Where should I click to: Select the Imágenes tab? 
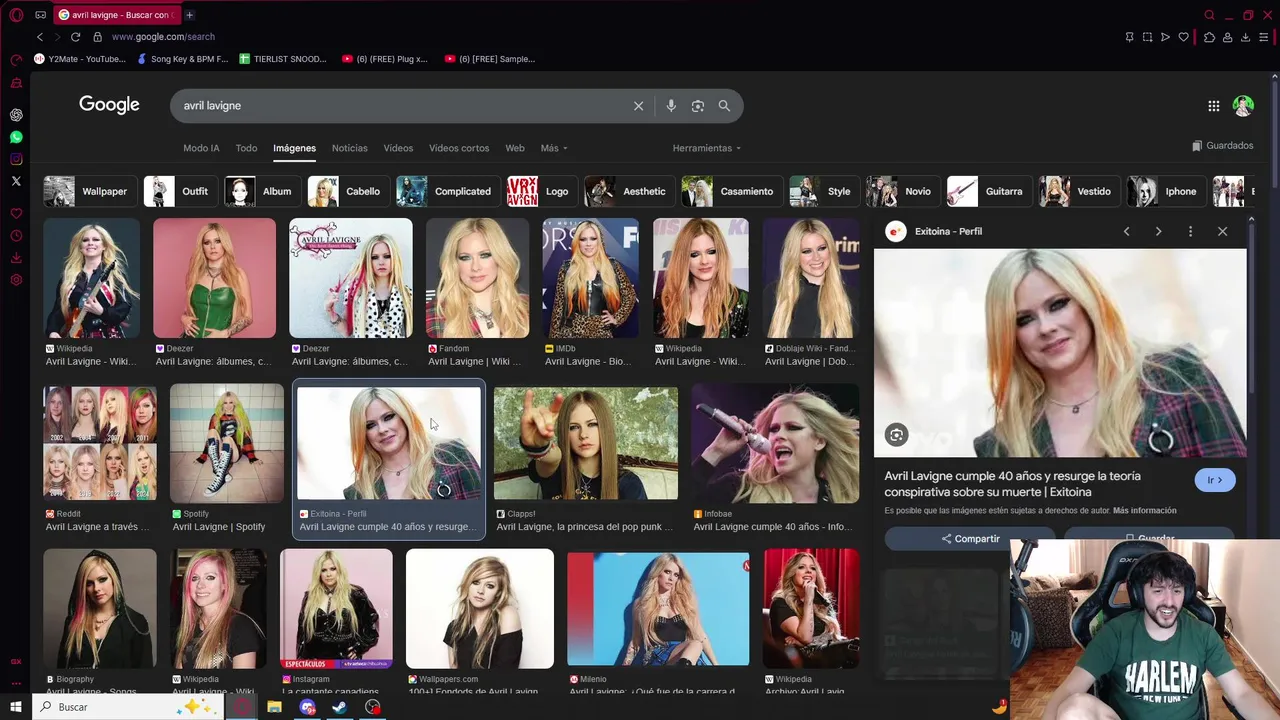[x=294, y=148]
